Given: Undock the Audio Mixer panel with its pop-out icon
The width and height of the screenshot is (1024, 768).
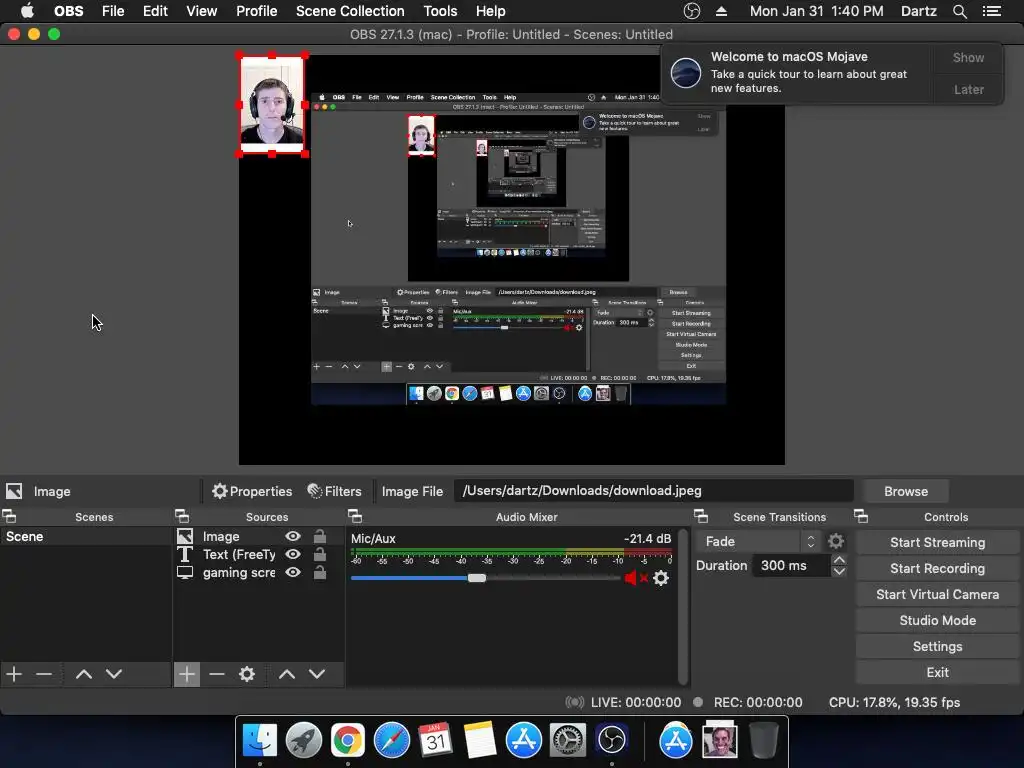Looking at the screenshot, I should (355, 517).
